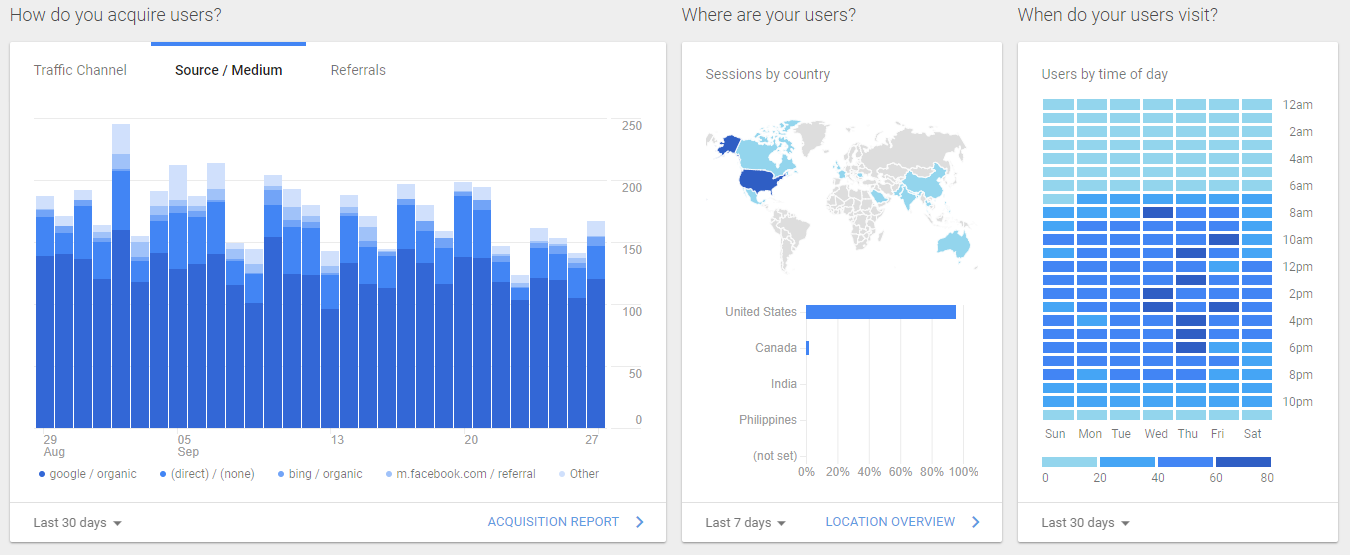The width and height of the screenshot is (1350, 555).
Task: Click the United States country label
Action: (x=761, y=312)
